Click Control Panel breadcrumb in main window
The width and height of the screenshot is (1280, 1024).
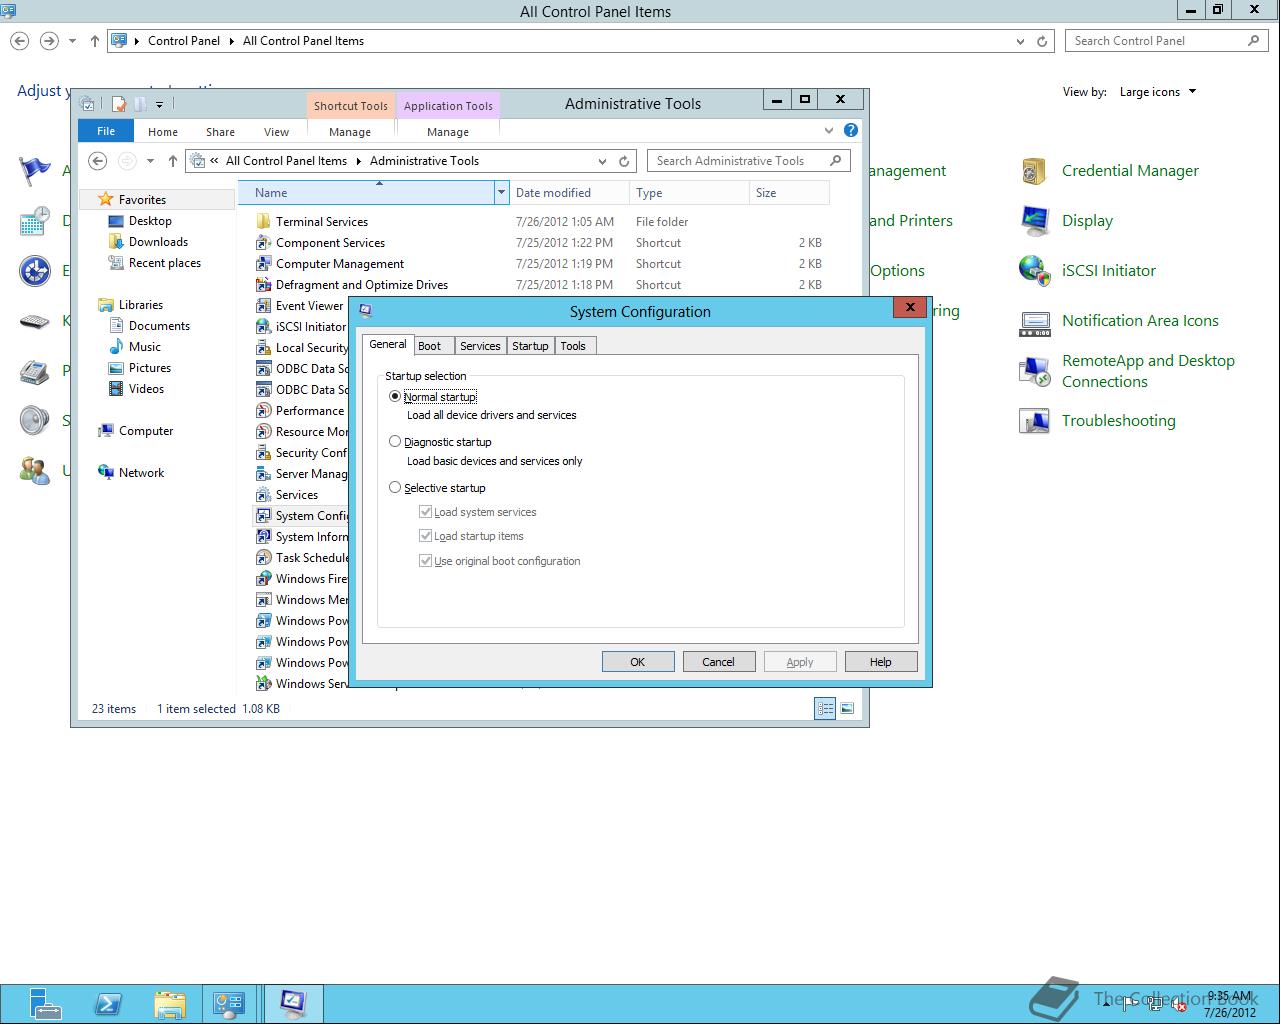pyautogui.click(x=184, y=41)
